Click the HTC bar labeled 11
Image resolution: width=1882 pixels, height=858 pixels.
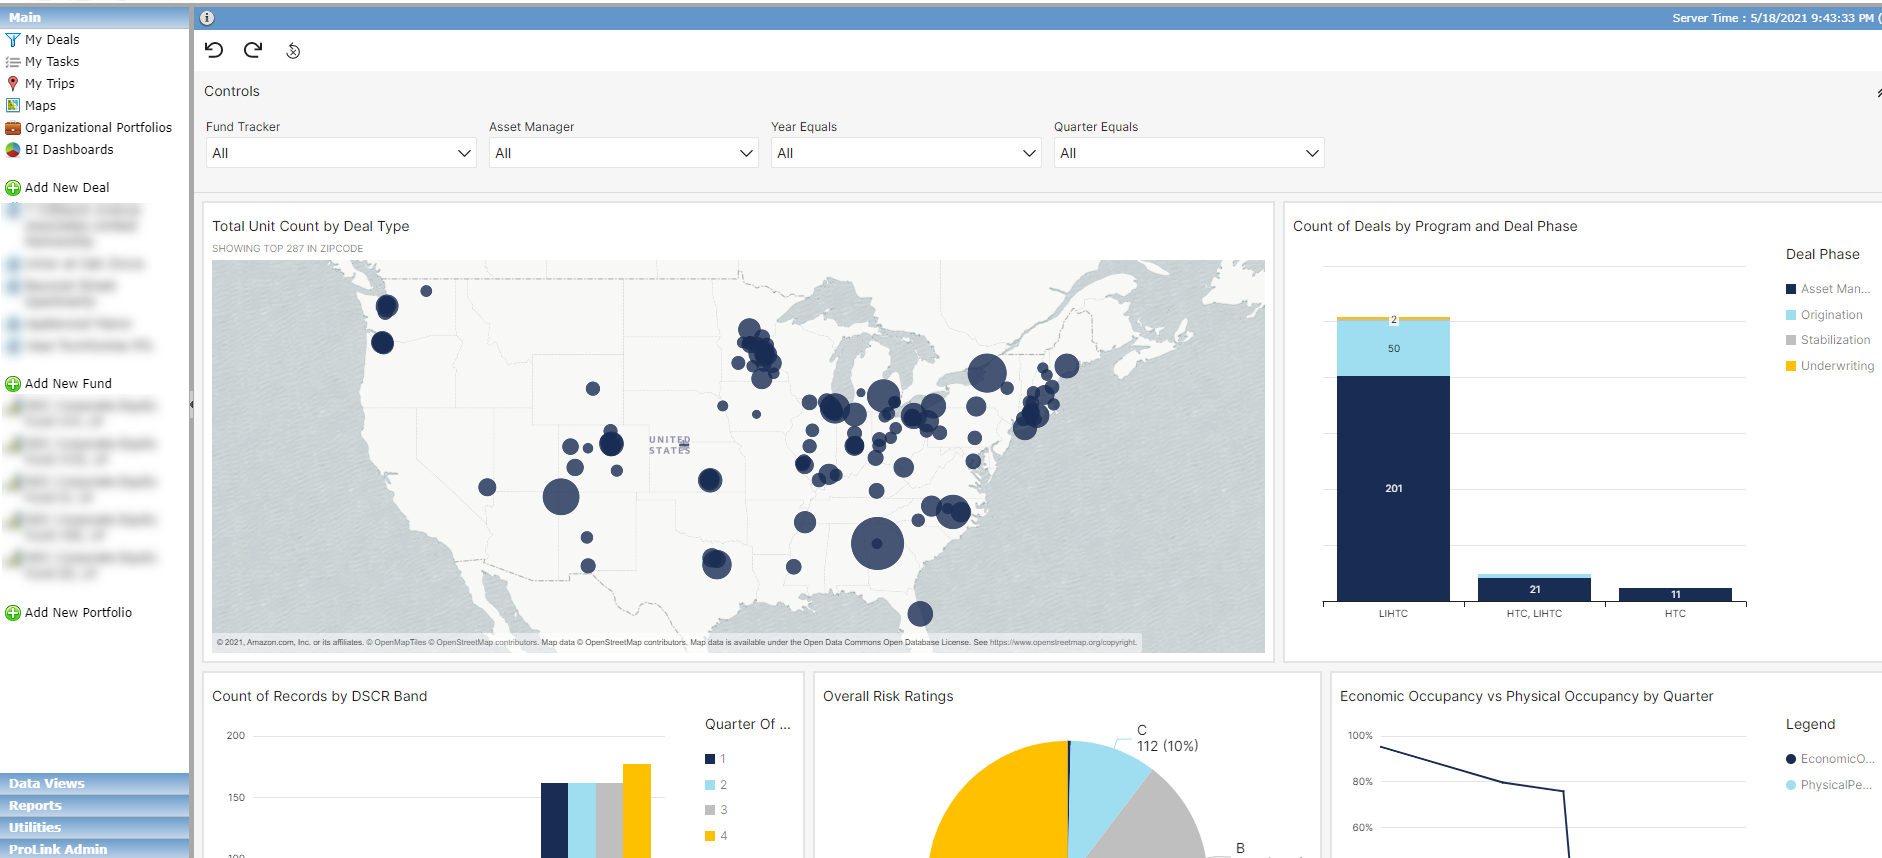(1675, 594)
